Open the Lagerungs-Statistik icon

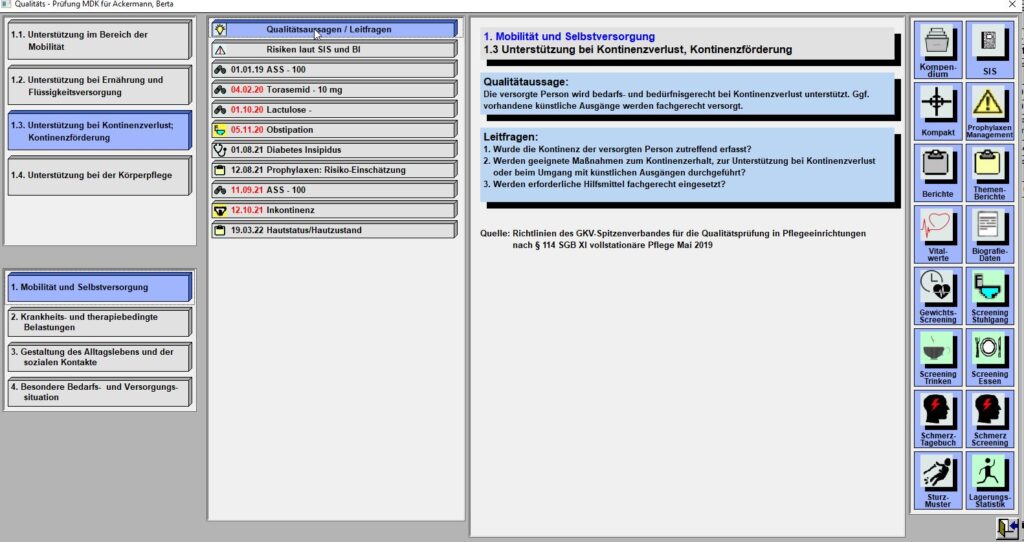[989, 479]
